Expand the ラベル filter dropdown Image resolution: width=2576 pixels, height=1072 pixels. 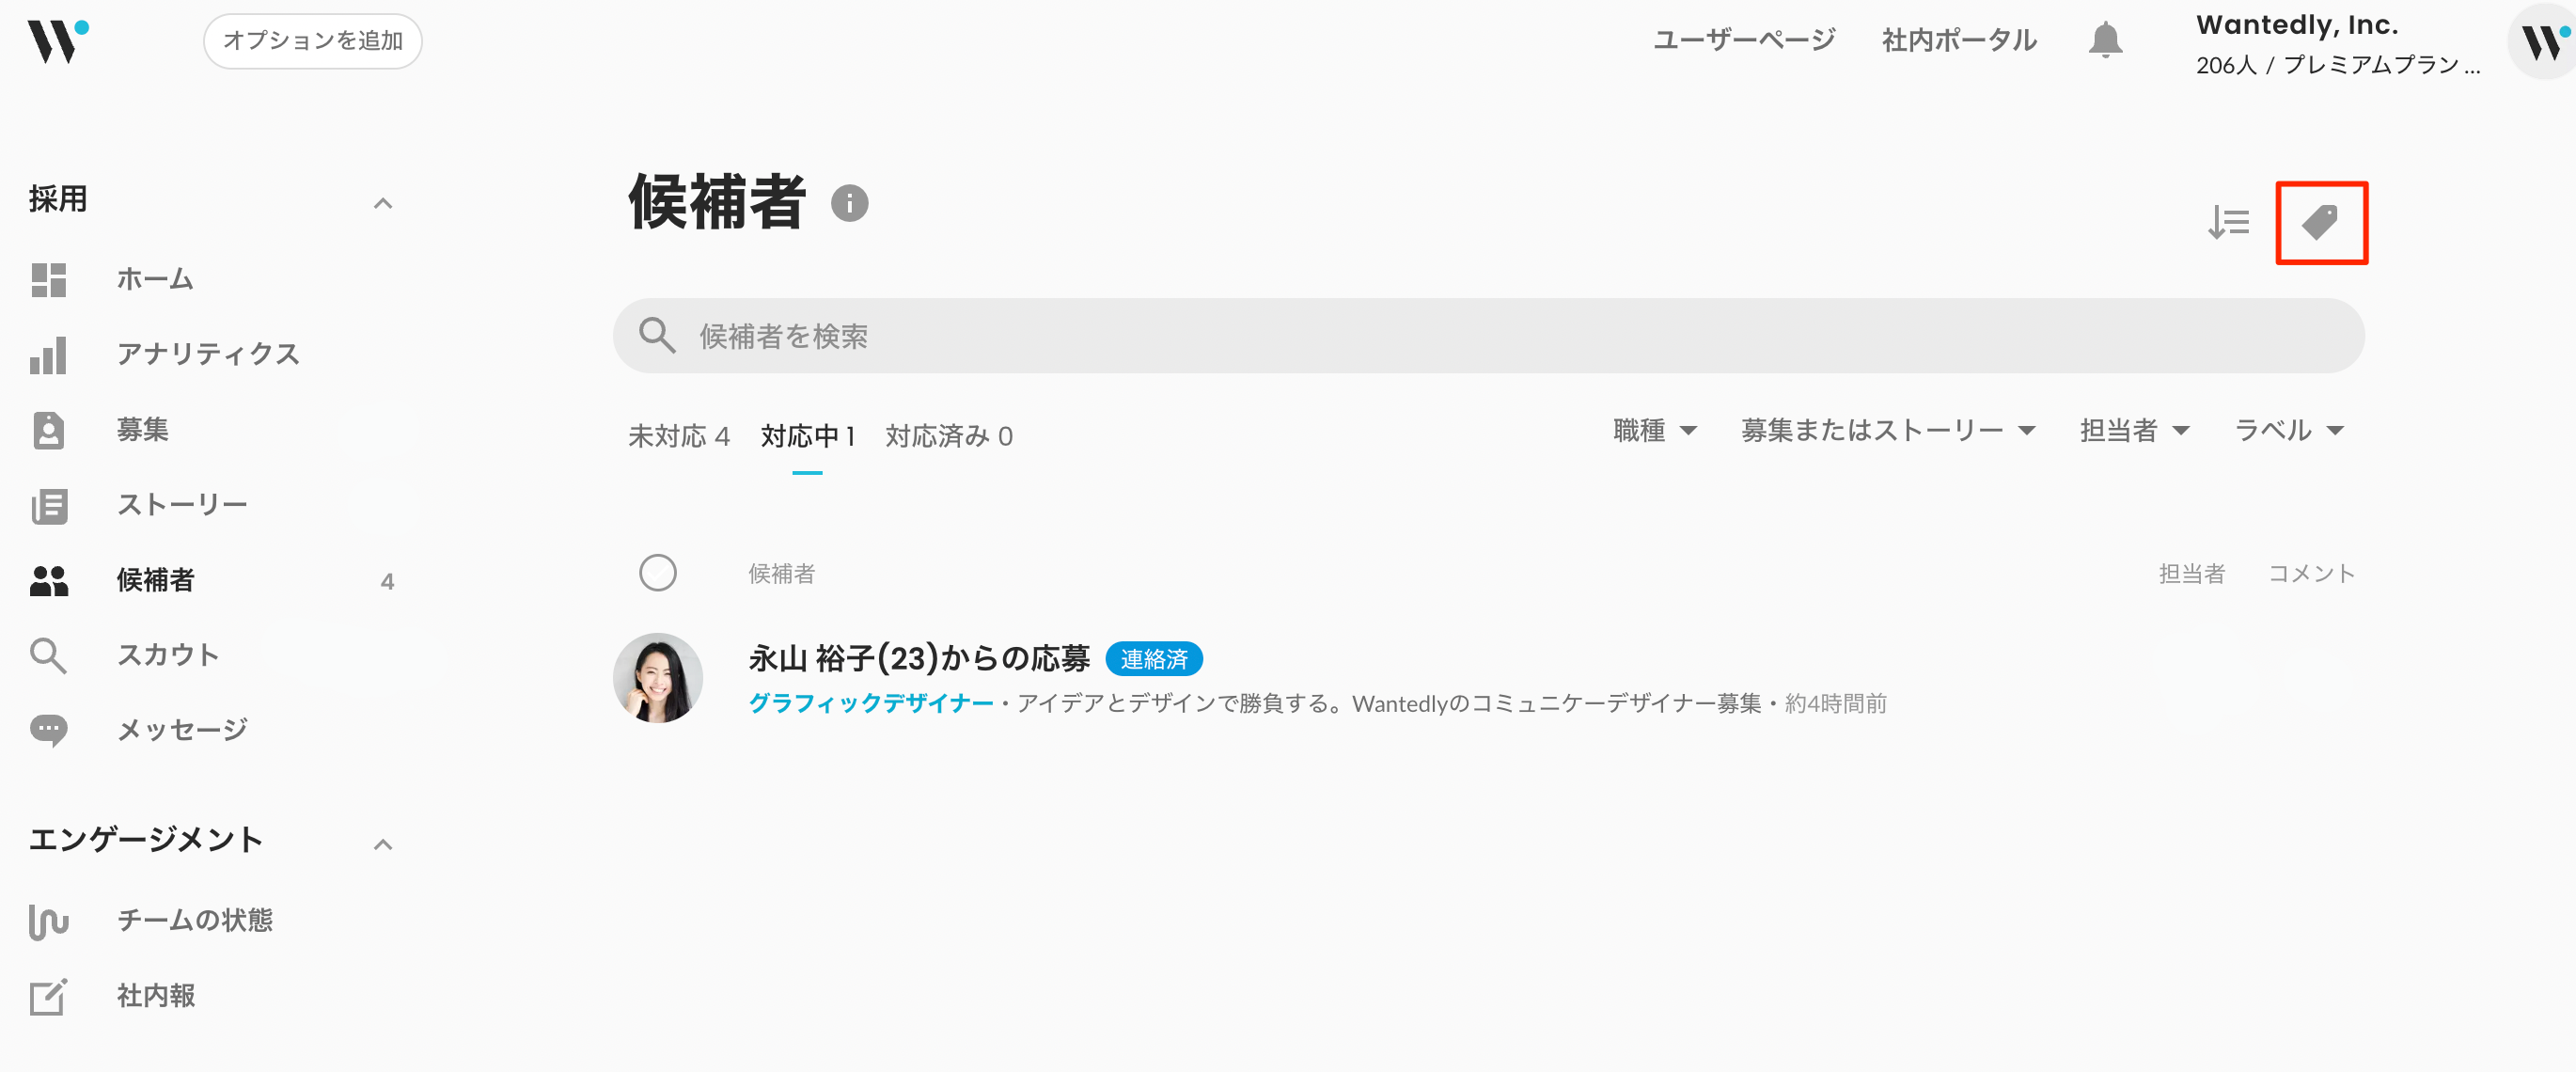click(x=2288, y=431)
